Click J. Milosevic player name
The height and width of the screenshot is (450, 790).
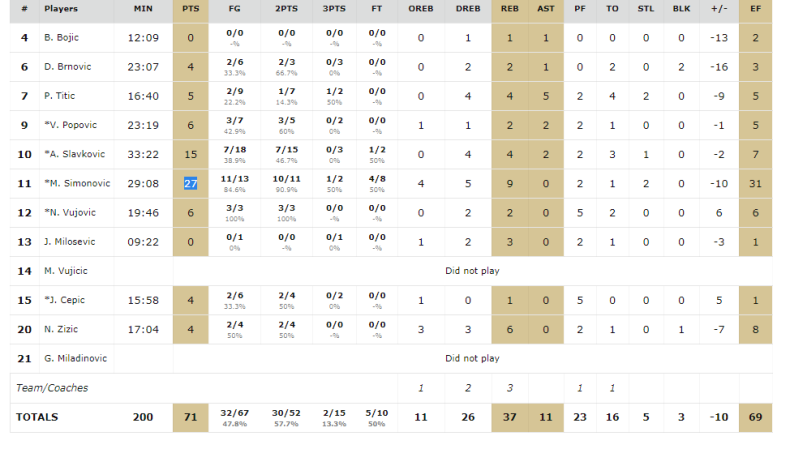(x=68, y=242)
